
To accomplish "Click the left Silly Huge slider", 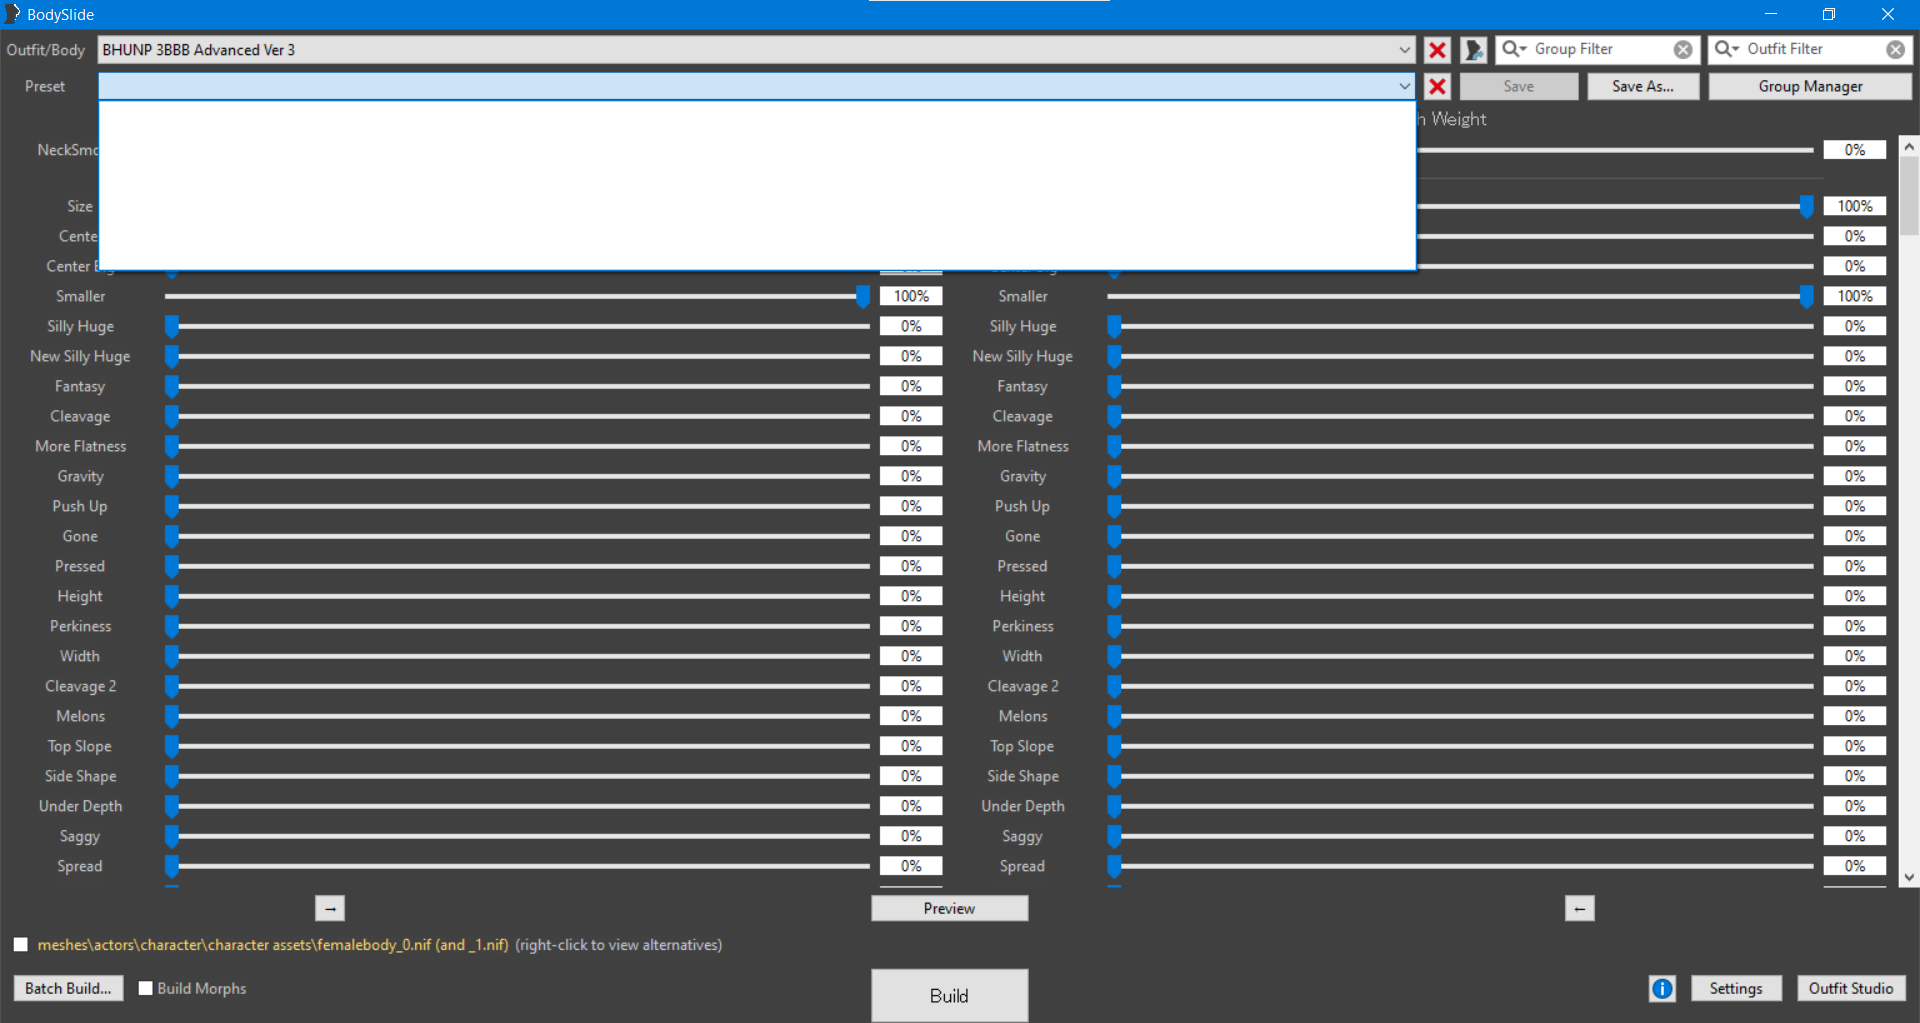I will (517, 326).
